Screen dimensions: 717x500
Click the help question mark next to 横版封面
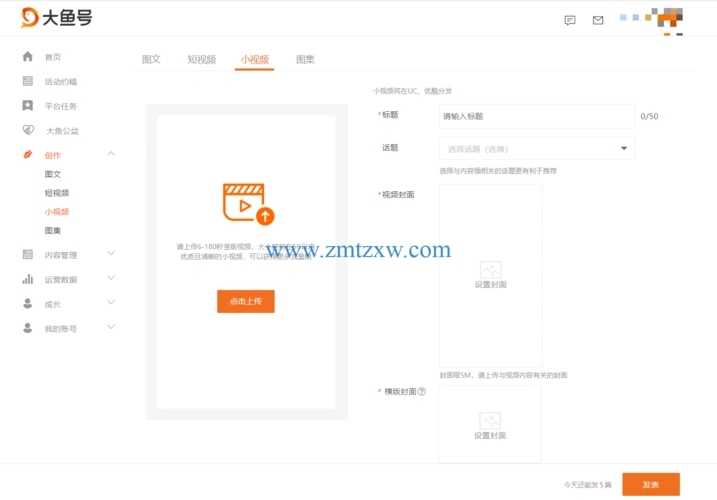422,392
